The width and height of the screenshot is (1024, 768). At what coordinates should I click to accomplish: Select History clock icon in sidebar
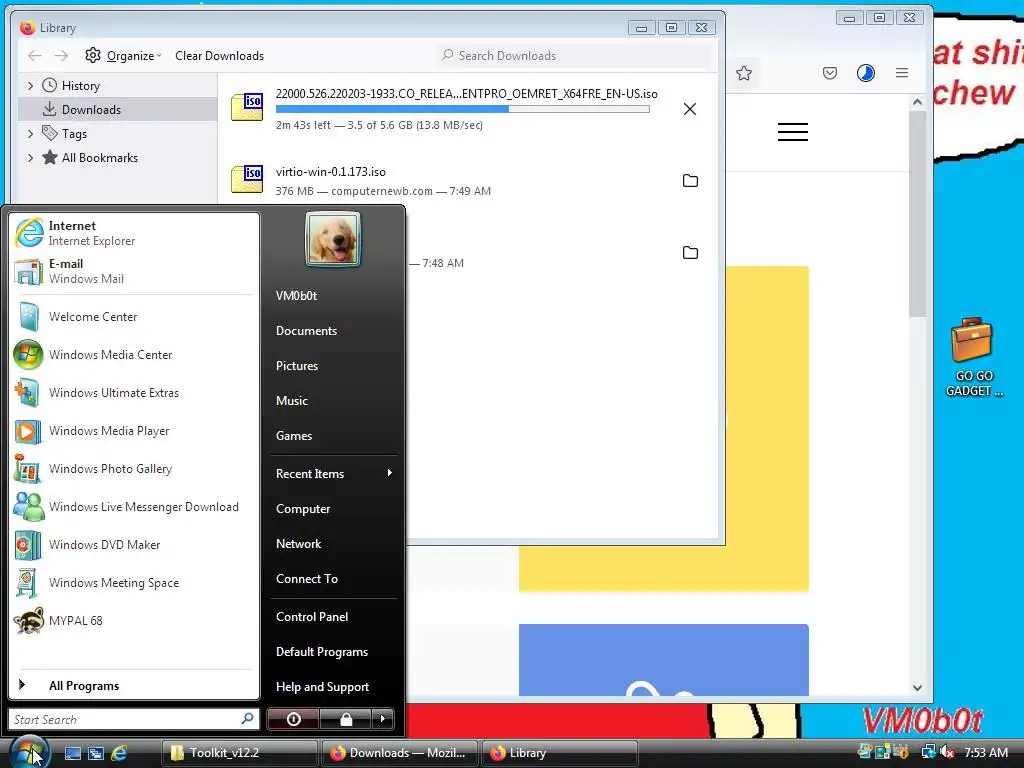tap(50, 86)
